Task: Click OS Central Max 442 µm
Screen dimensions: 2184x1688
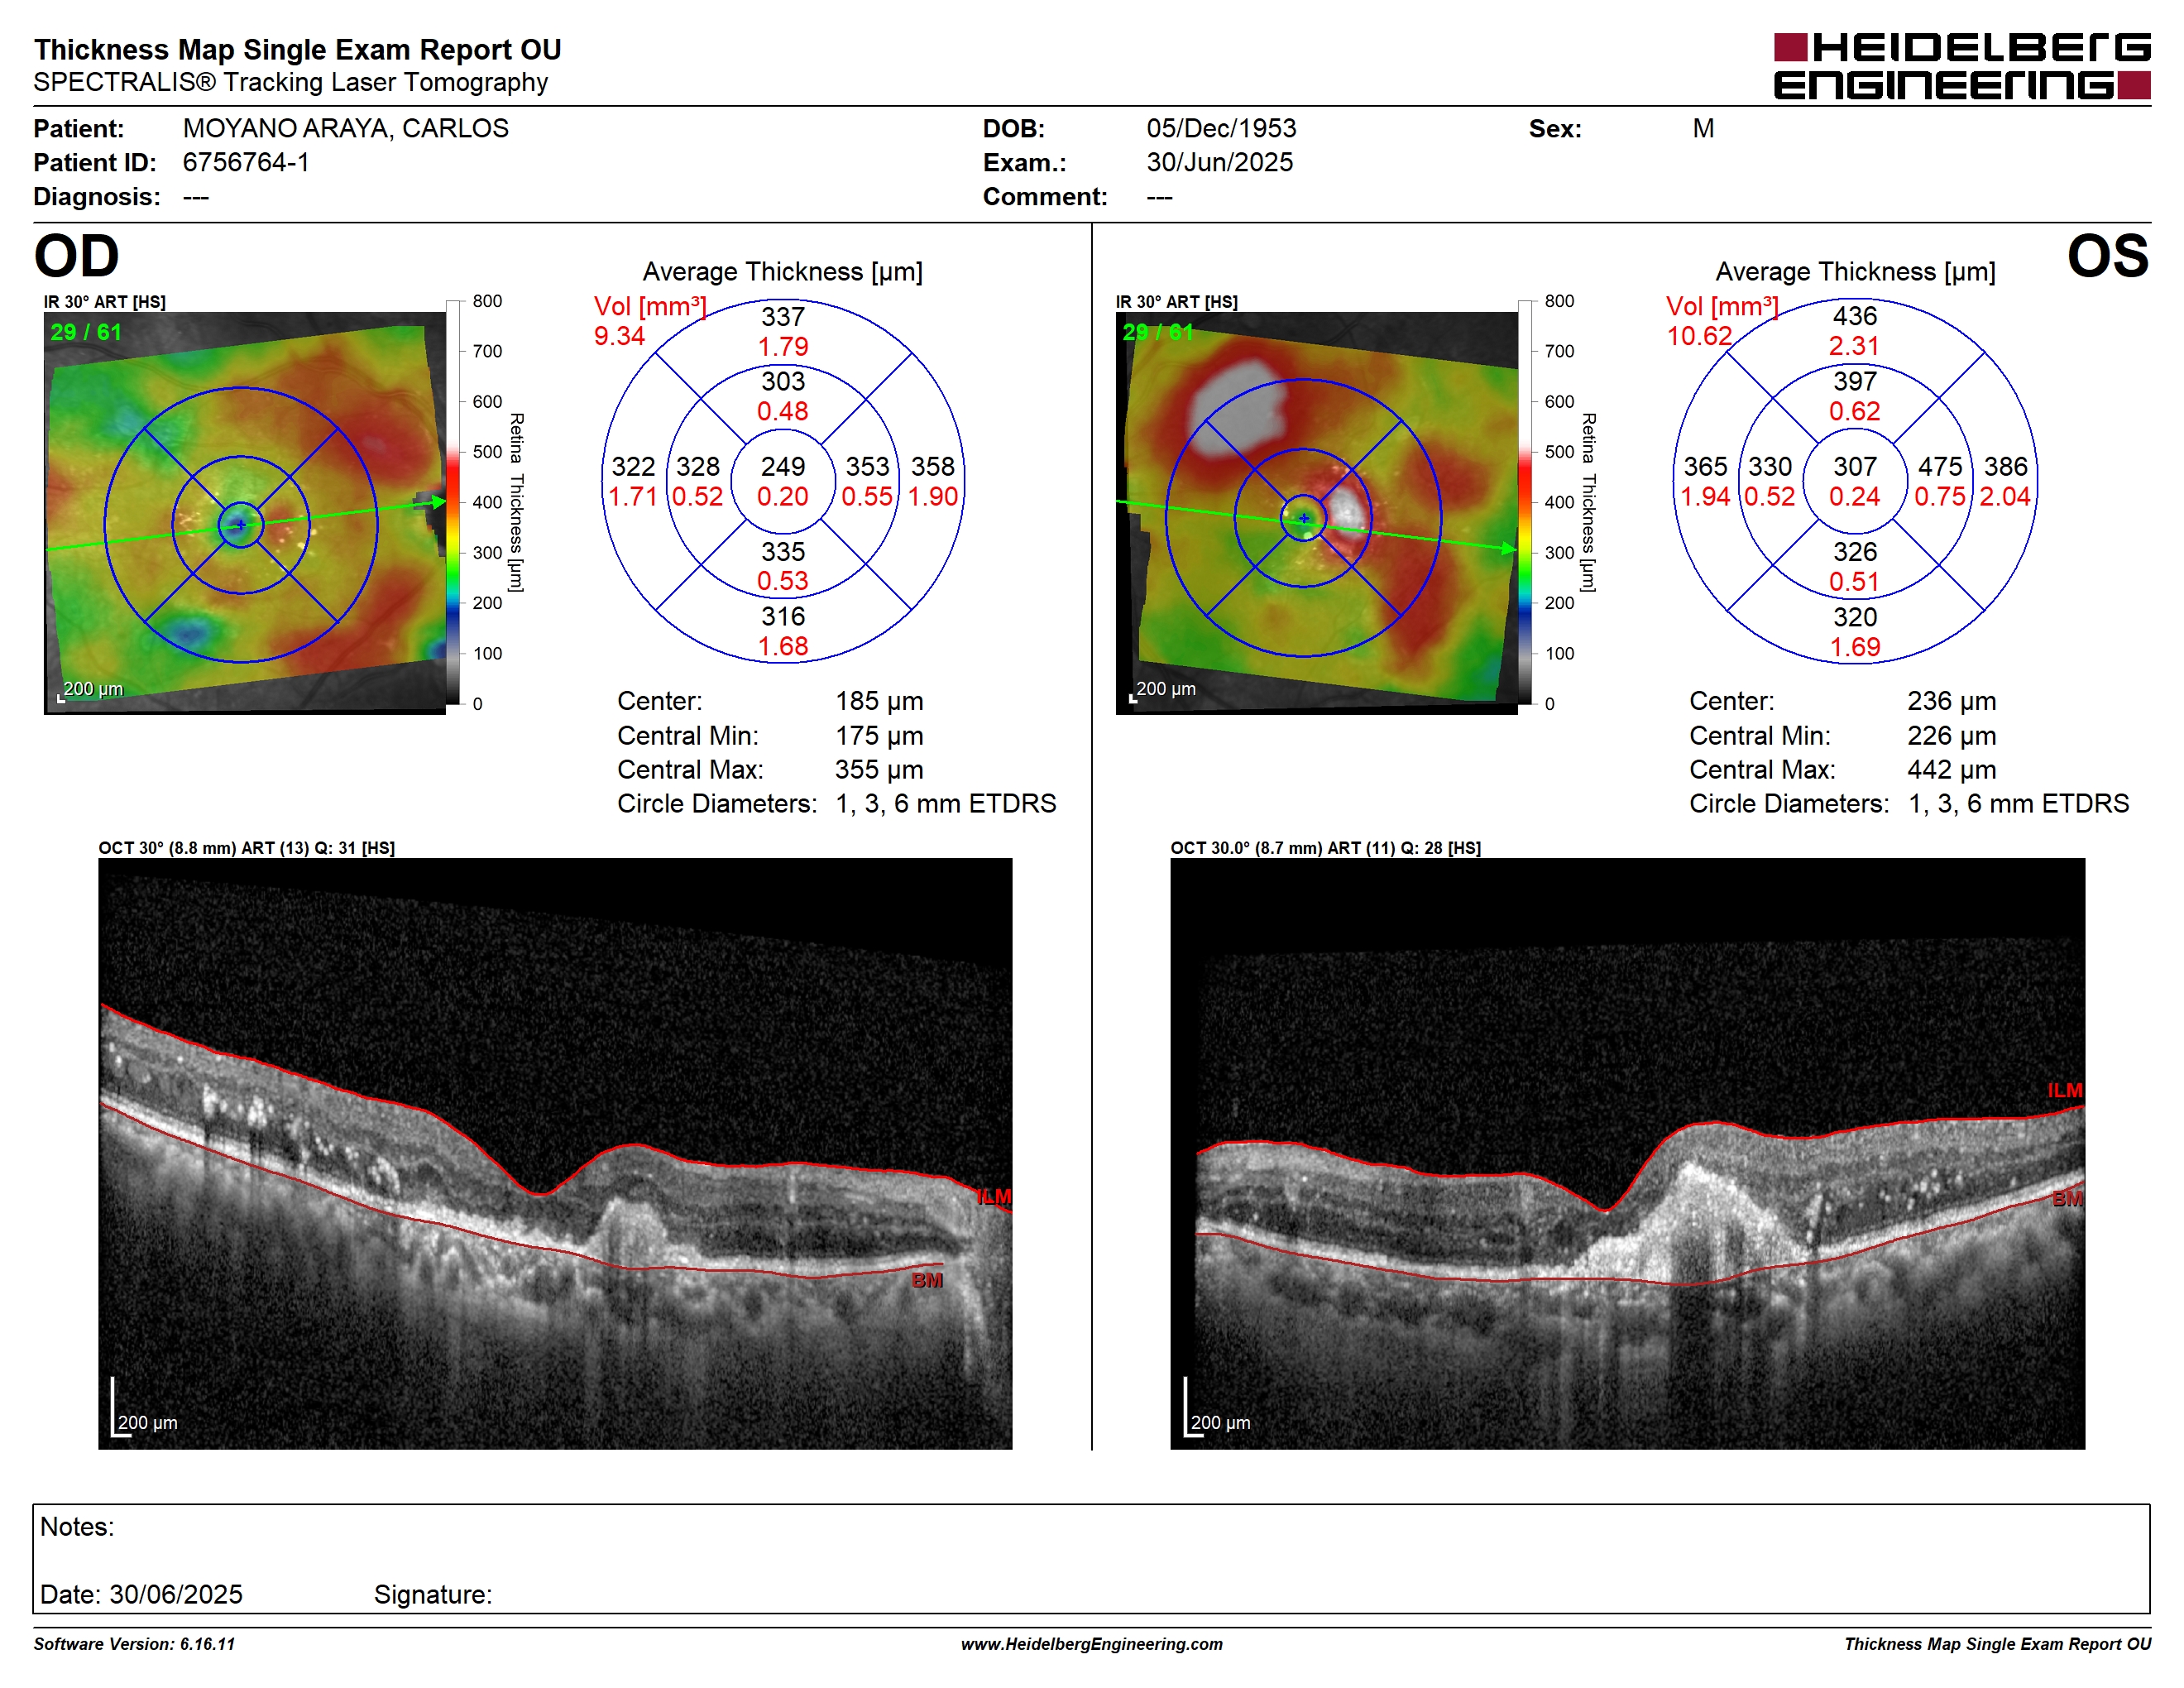Action: (x=1951, y=770)
